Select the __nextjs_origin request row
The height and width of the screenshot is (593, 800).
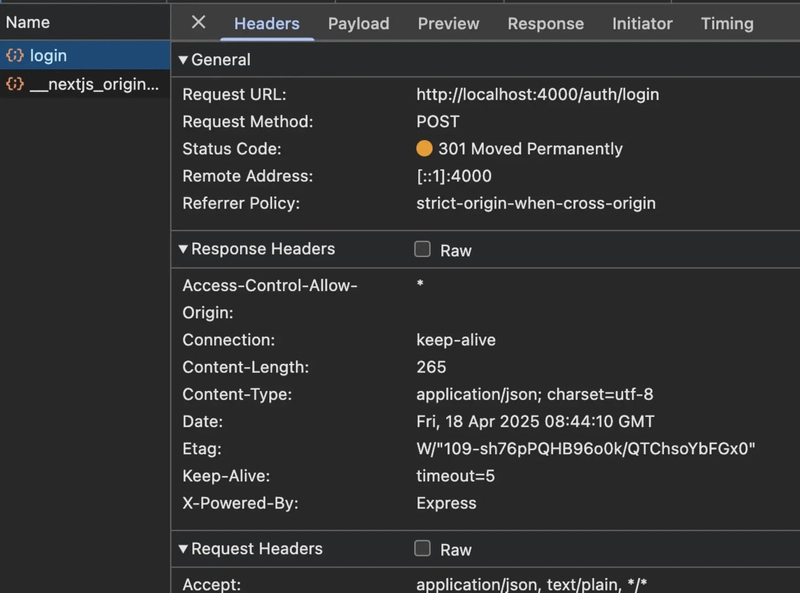click(85, 84)
